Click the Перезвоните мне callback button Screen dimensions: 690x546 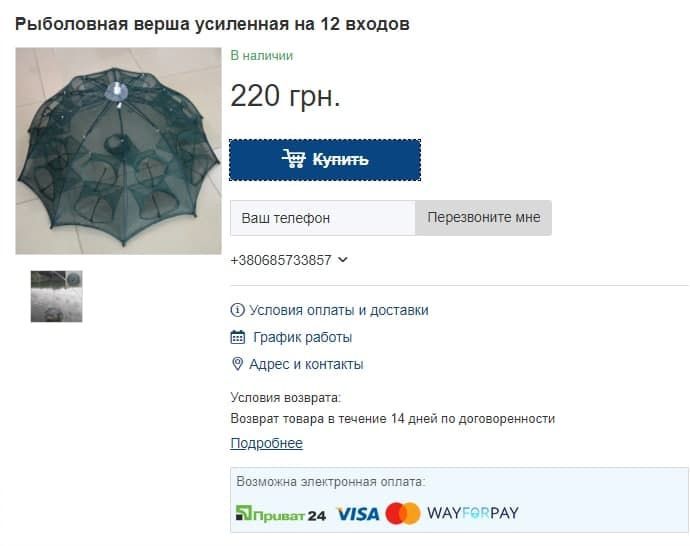pyautogui.click(x=483, y=218)
